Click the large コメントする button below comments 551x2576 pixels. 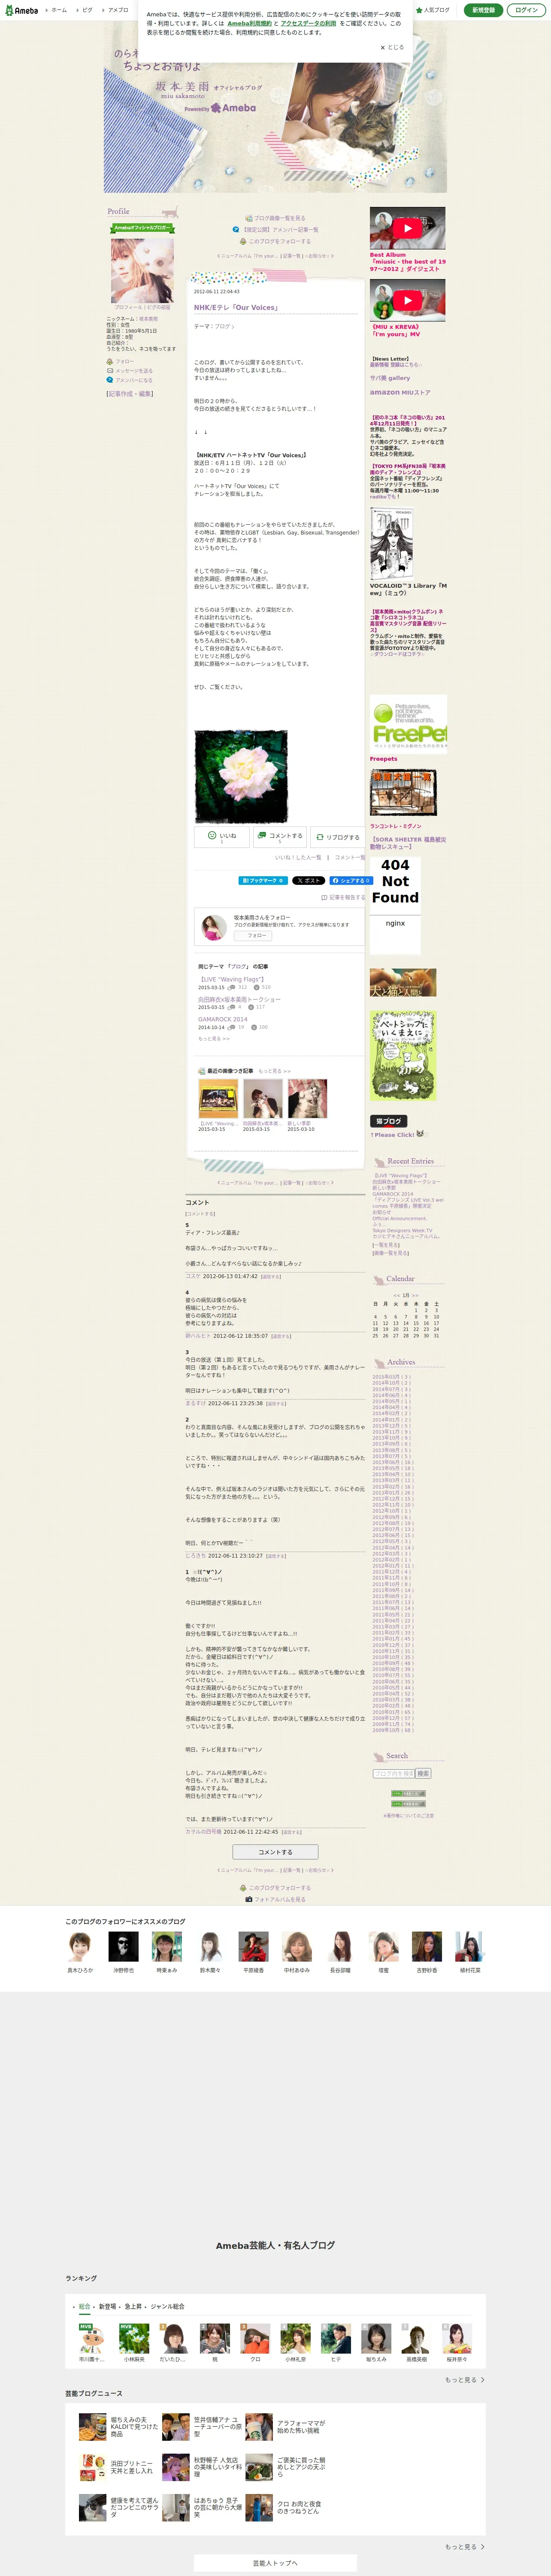[275, 1852]
